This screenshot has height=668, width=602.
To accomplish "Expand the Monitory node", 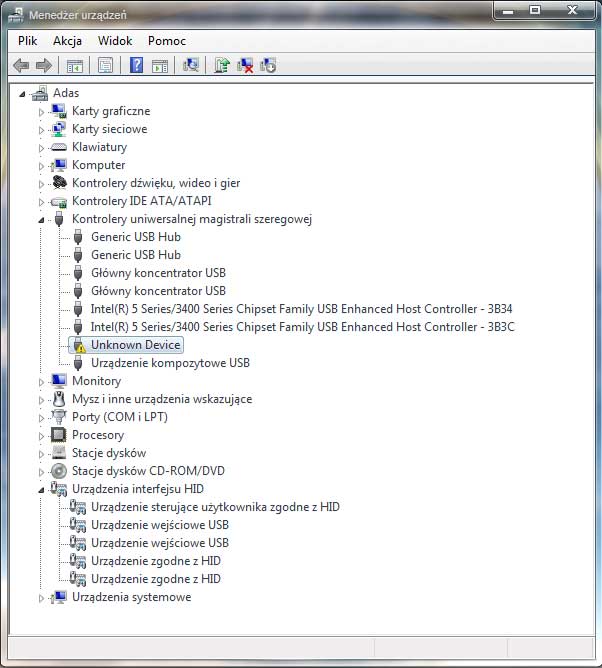I will pos(41,382).
